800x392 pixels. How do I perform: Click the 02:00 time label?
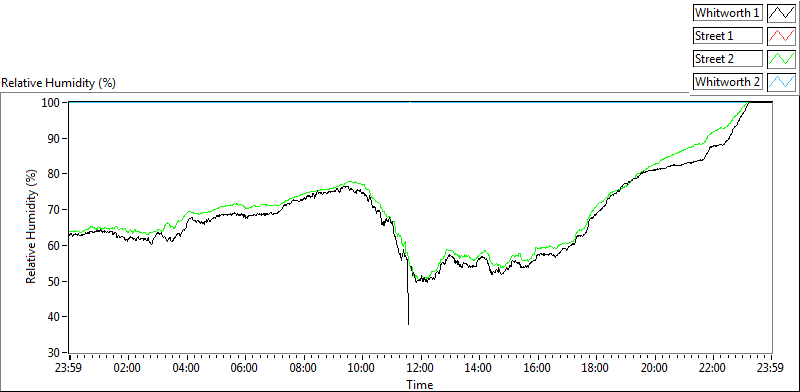tap(128, 368)
